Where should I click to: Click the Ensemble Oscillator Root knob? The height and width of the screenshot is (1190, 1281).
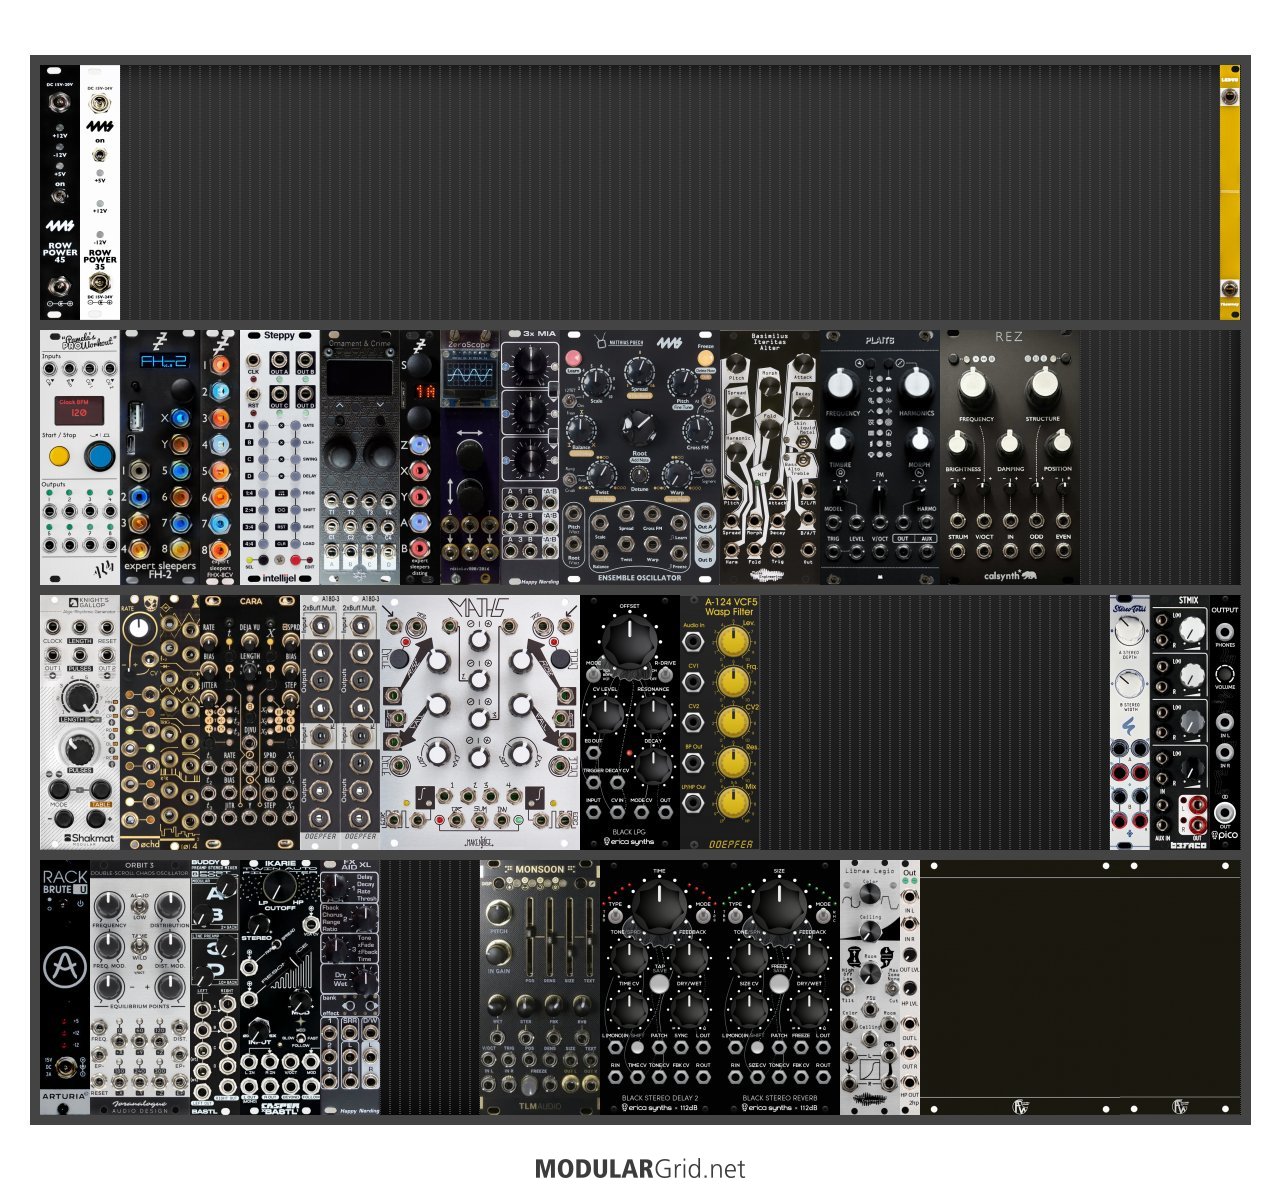(638, 429)
